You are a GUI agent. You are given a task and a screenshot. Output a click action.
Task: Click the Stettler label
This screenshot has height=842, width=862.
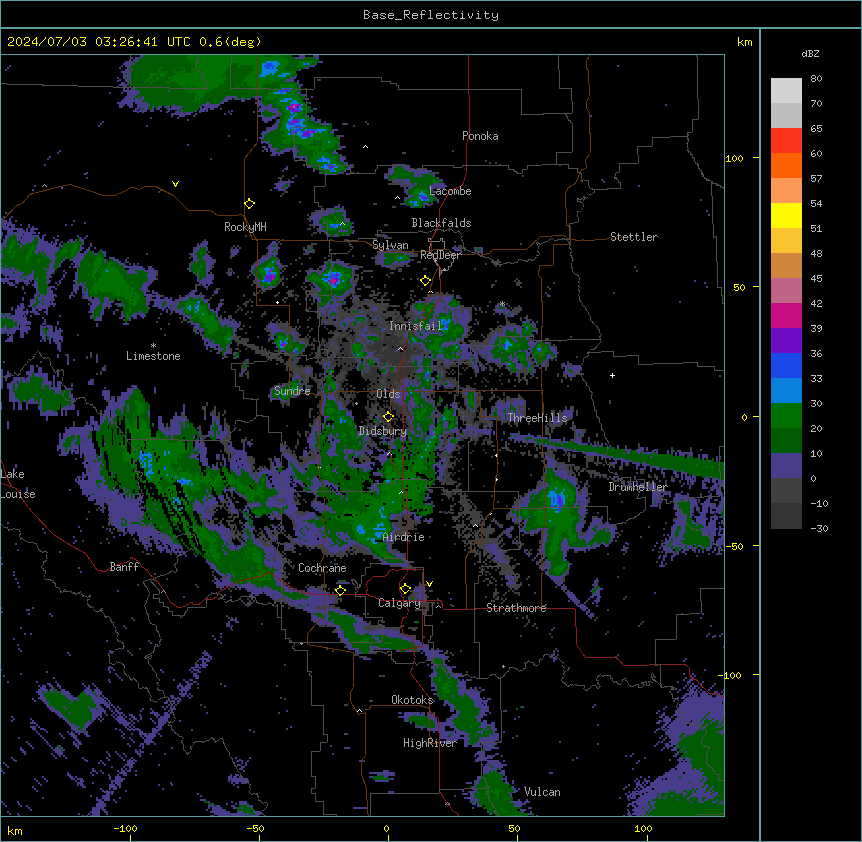(634, 237)
